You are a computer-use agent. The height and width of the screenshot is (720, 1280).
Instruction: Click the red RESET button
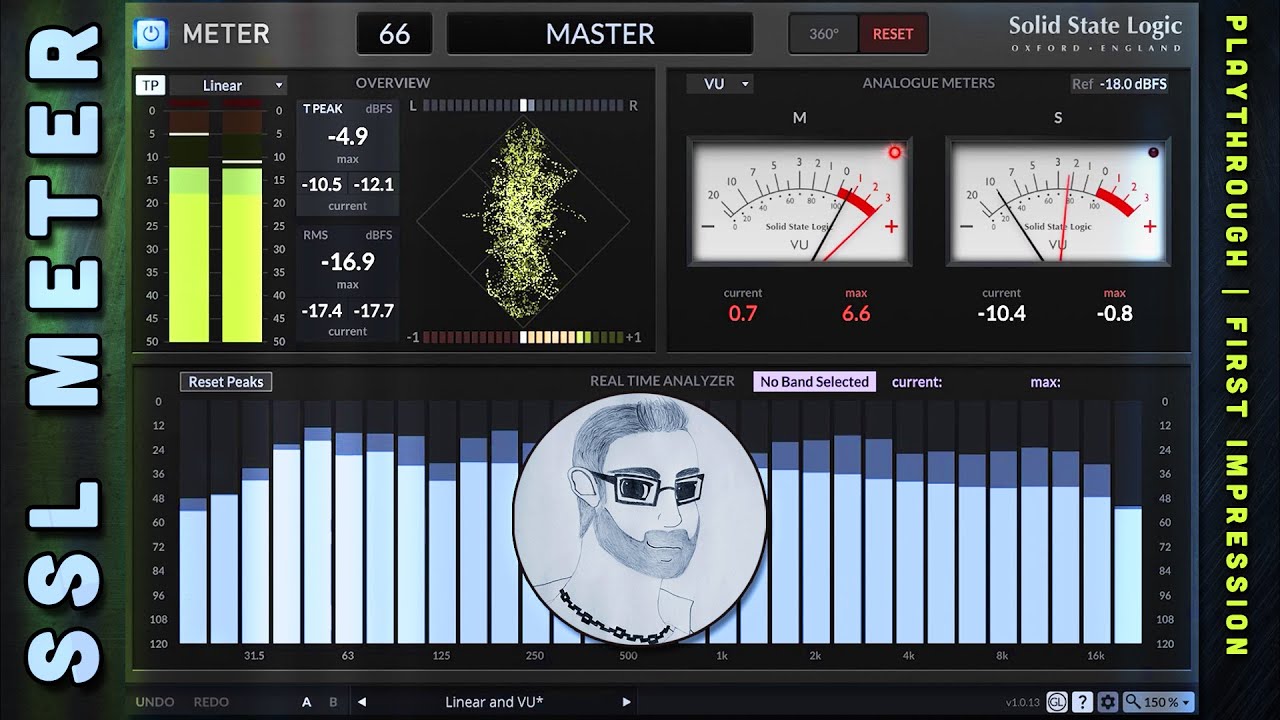point(893,34)
